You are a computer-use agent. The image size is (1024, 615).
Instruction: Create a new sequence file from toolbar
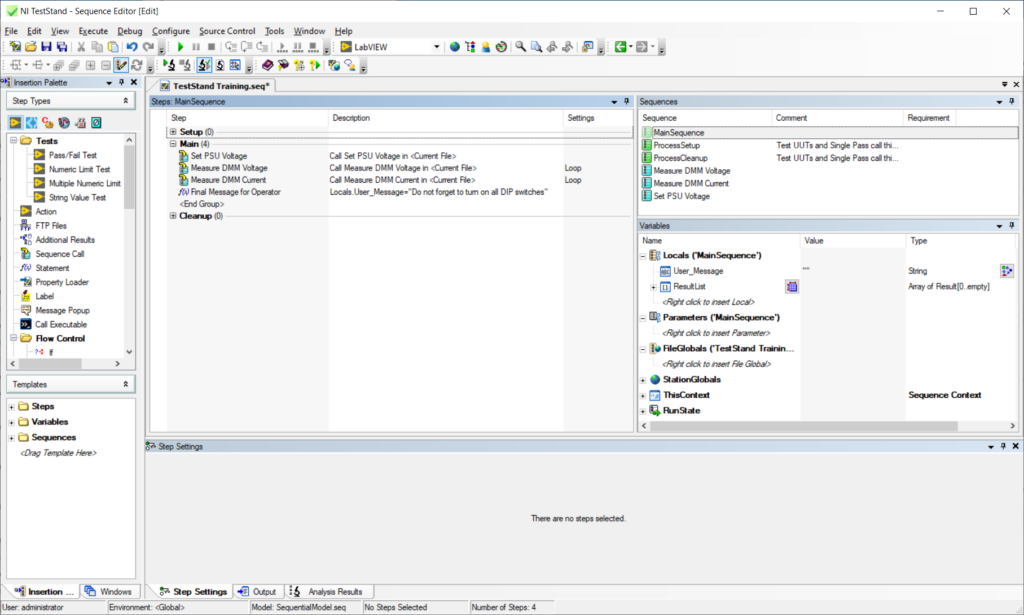point(15,47)
